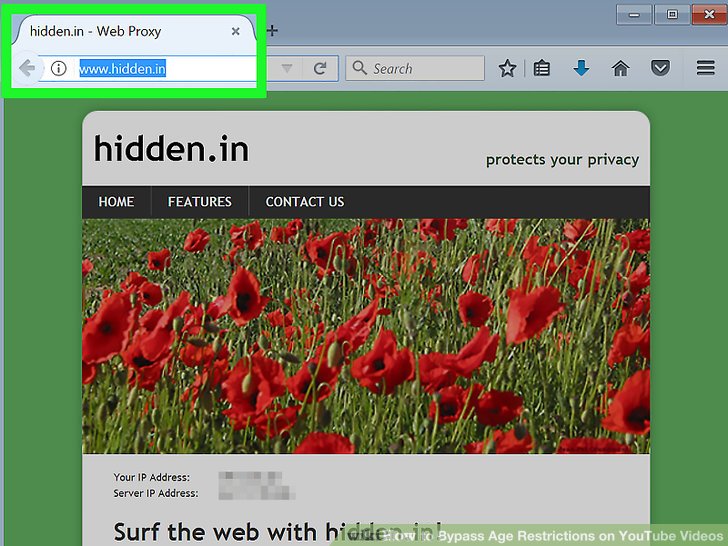728x546 pixels.
Task: Click the browser back arrow button
Action: (x=27, y=69)
